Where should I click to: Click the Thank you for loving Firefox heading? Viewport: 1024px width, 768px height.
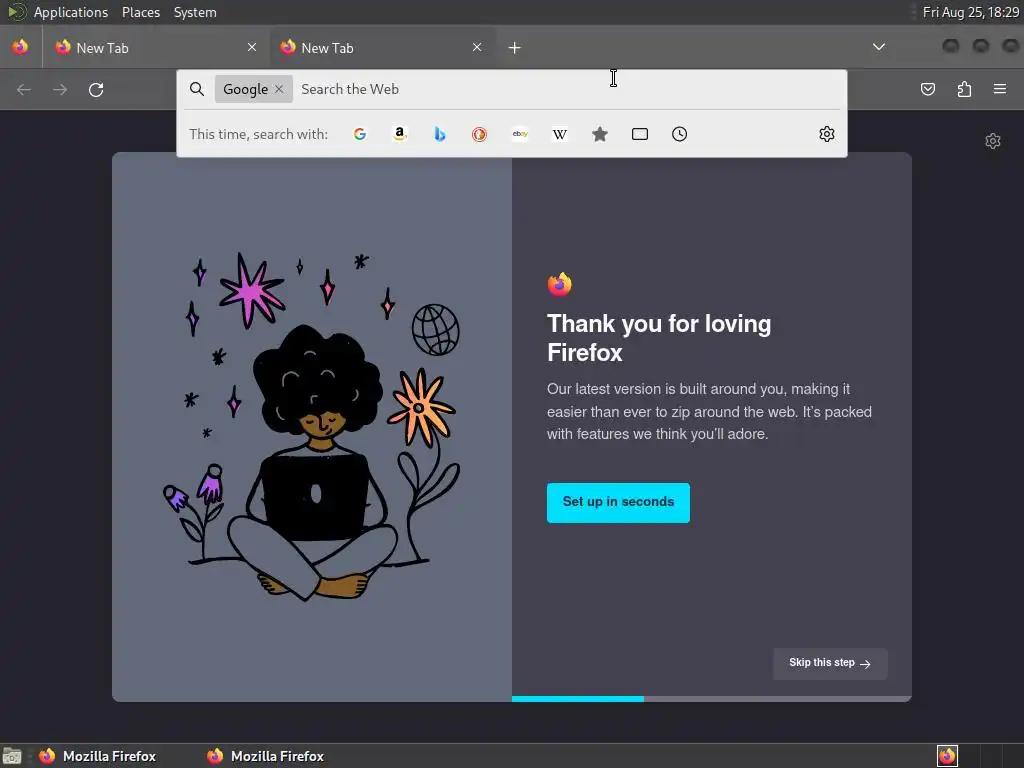coord(659,338)
